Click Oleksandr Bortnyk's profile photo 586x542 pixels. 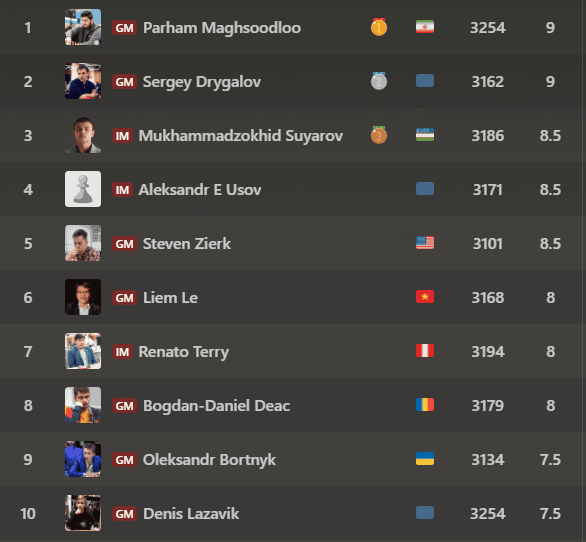click(x=83, y=459)
